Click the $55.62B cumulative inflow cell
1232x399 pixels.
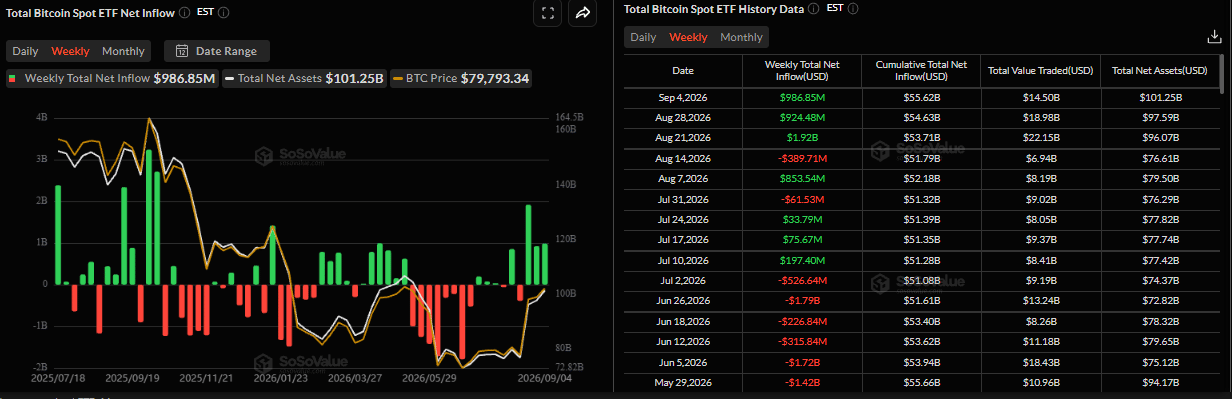coord(921,97)
